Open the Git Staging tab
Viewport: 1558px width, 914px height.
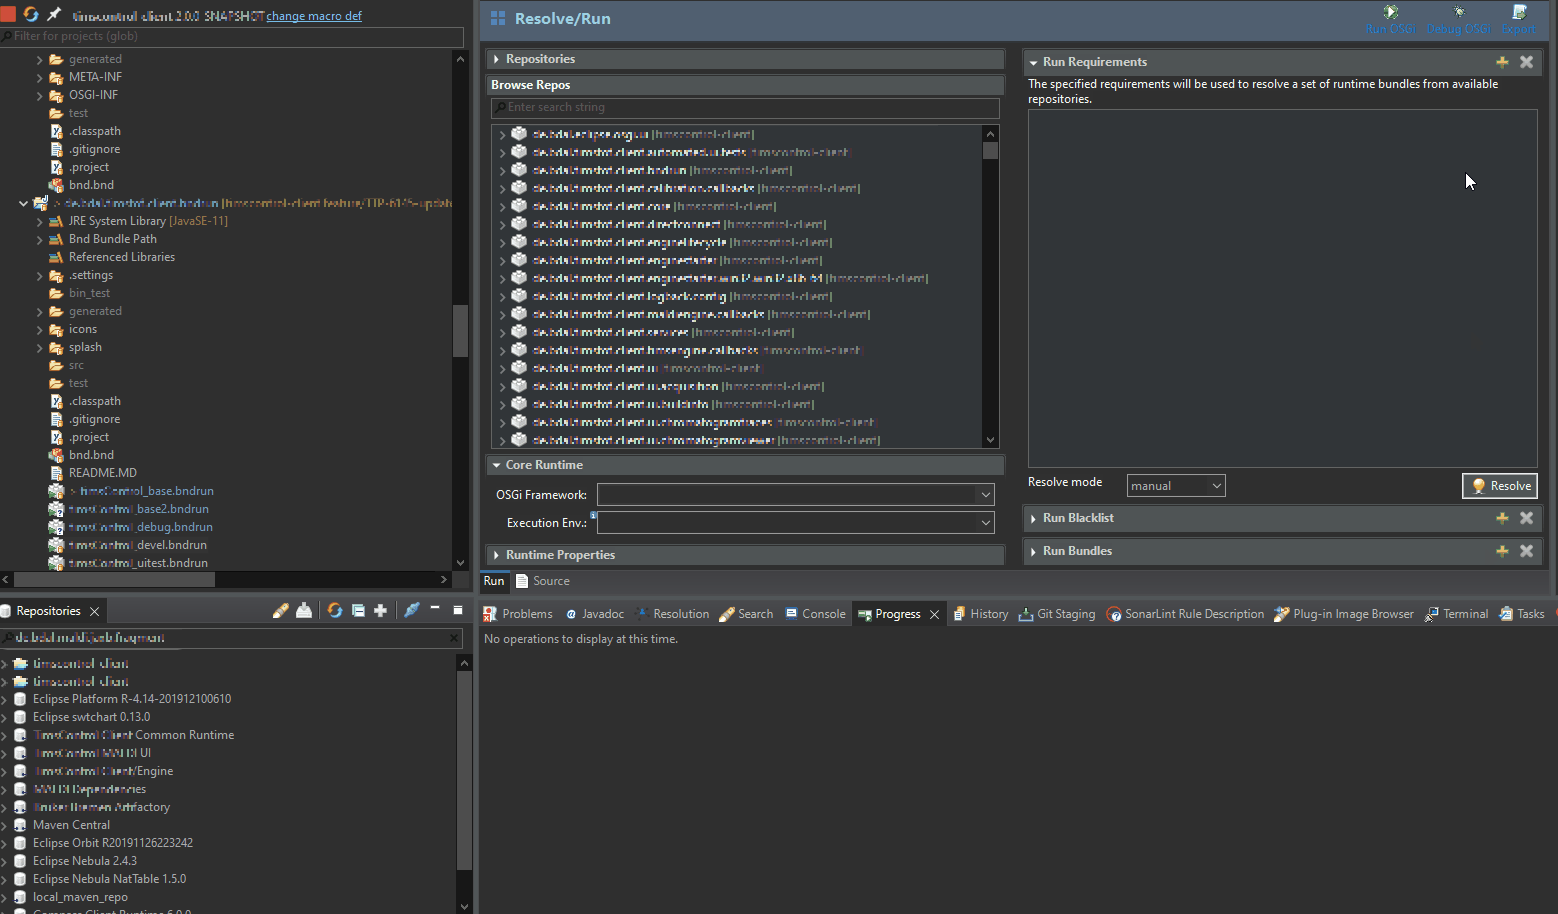pyautogui.click(x=1057, y=613)
